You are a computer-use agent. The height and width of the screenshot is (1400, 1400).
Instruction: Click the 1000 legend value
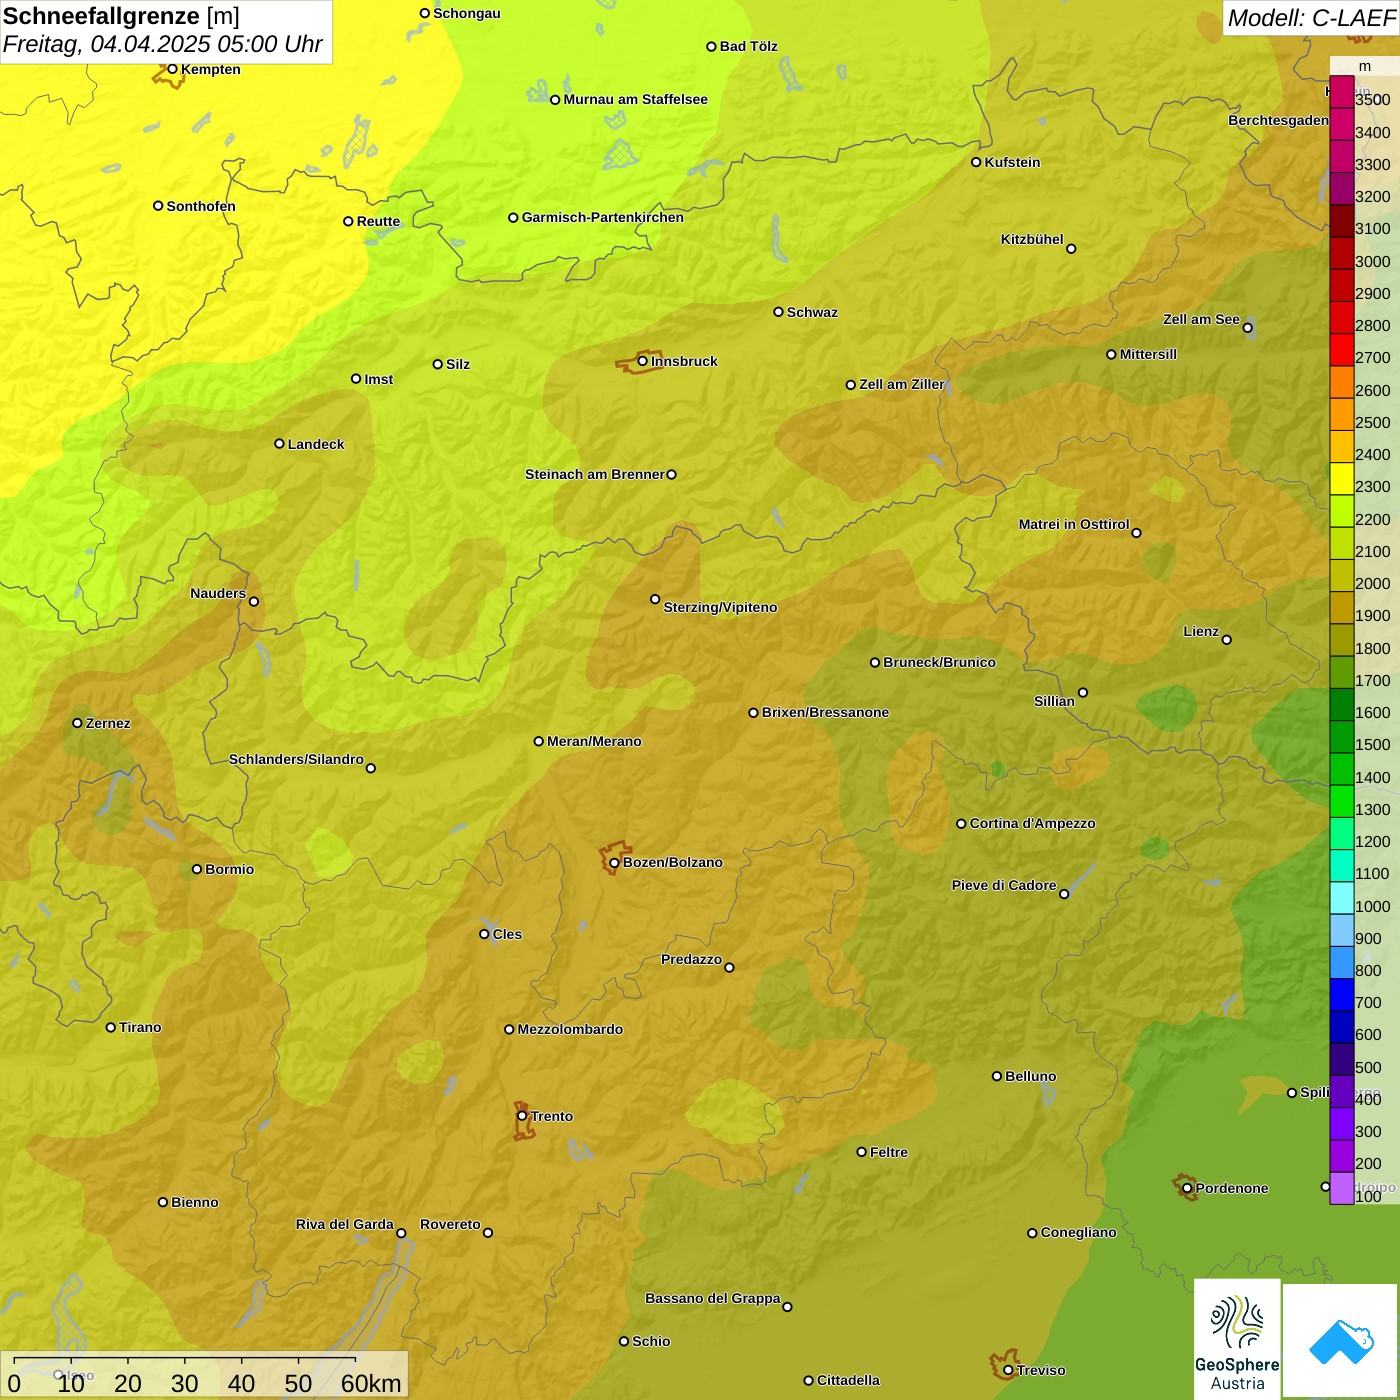[x=1373, y=906]
